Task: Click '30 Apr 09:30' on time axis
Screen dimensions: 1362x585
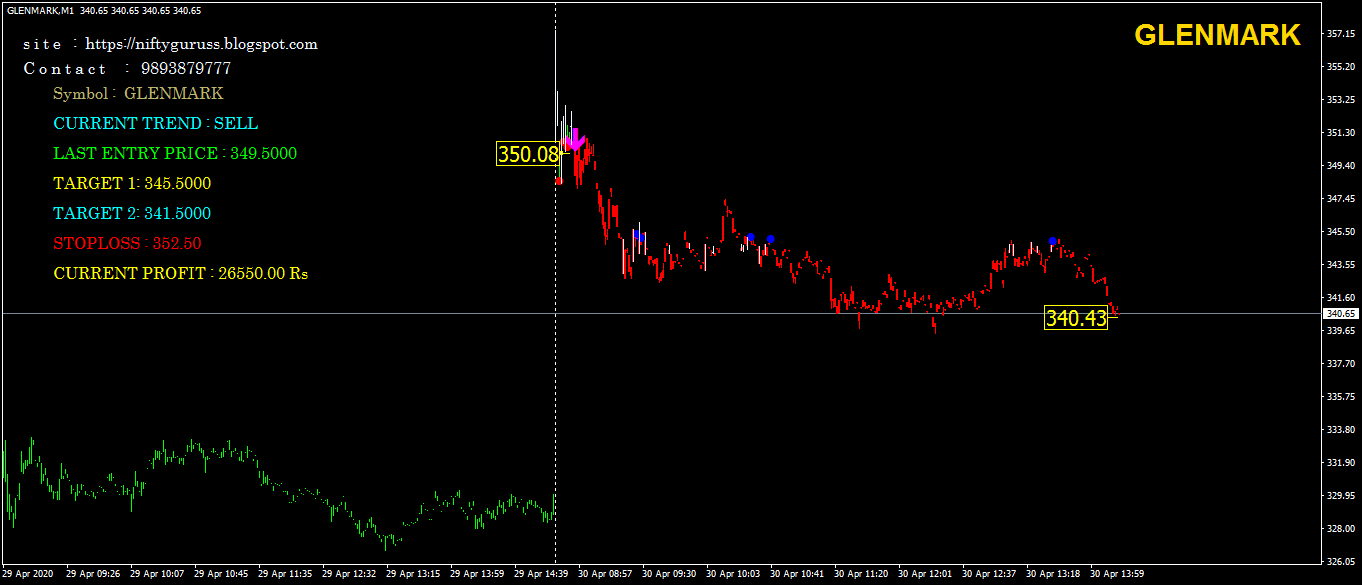Action: (x=670, y=575)
